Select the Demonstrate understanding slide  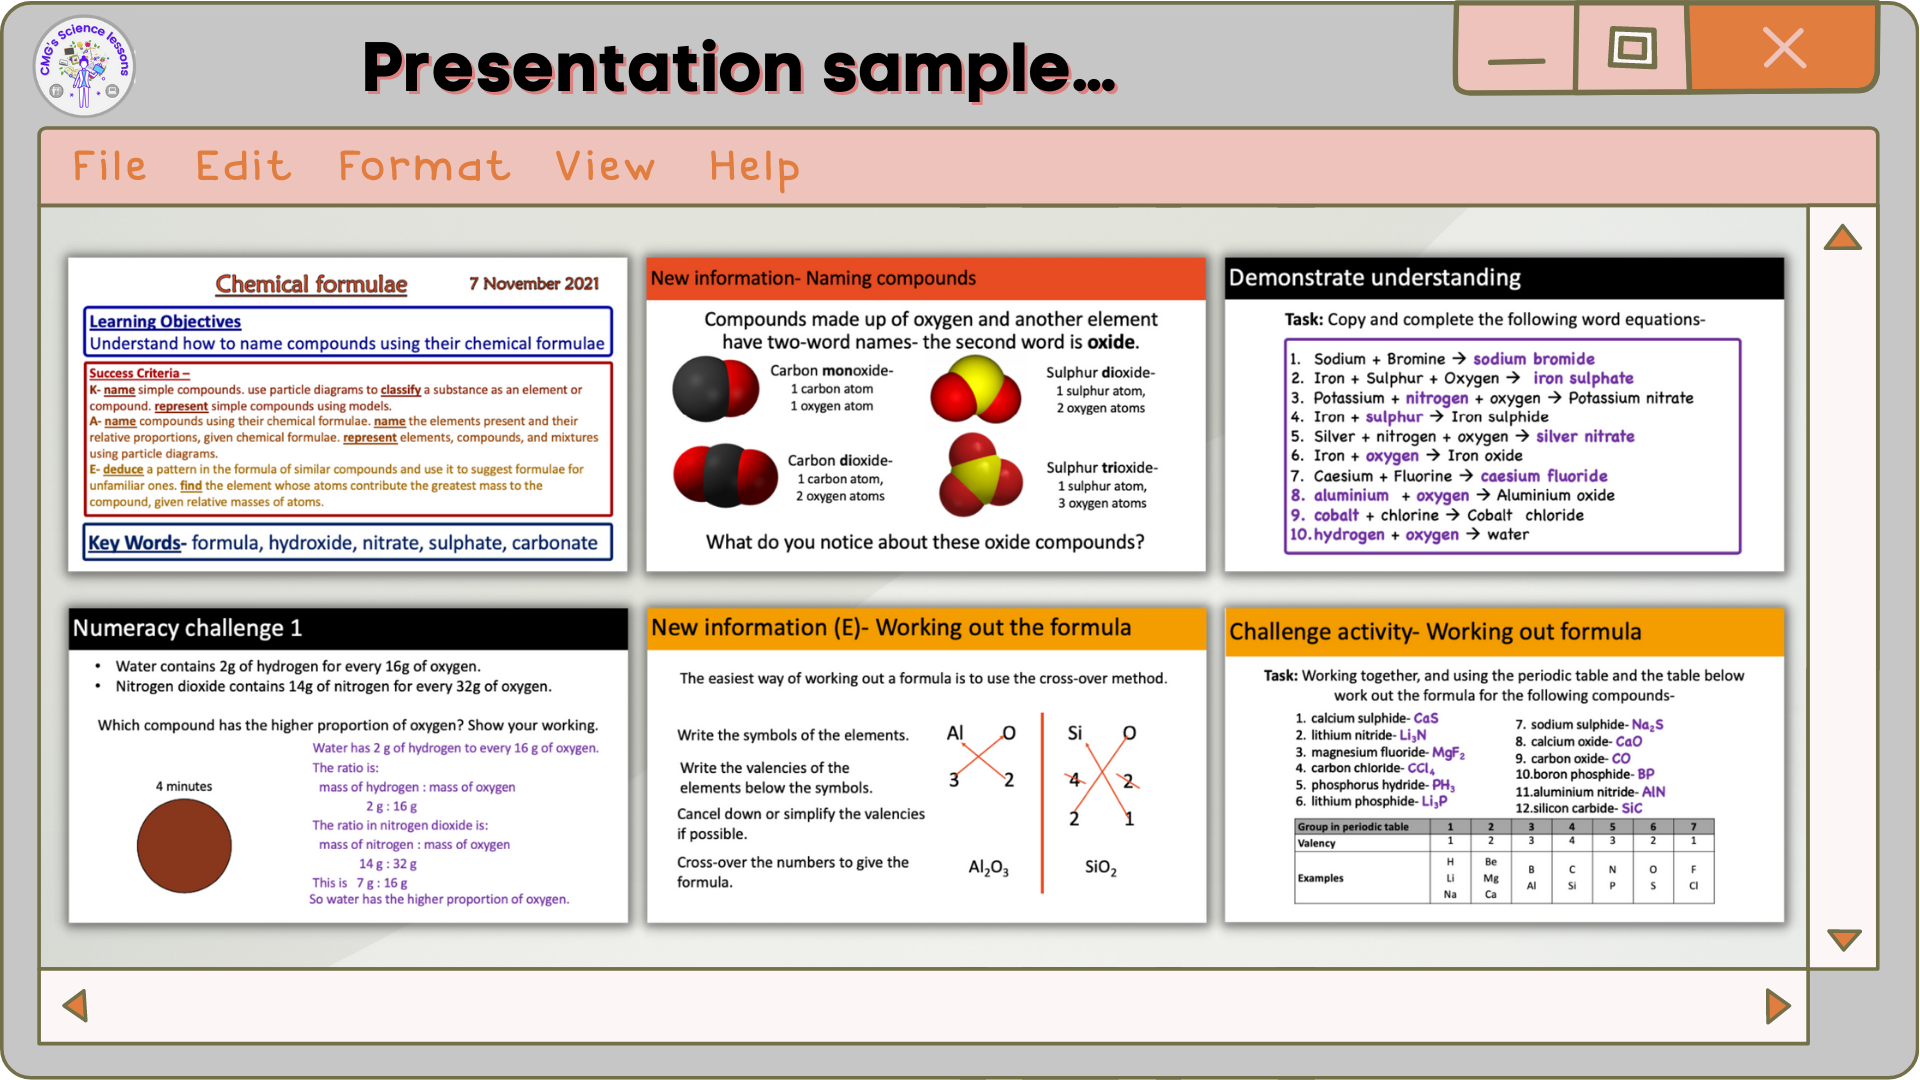click(x=1504, y=413)
